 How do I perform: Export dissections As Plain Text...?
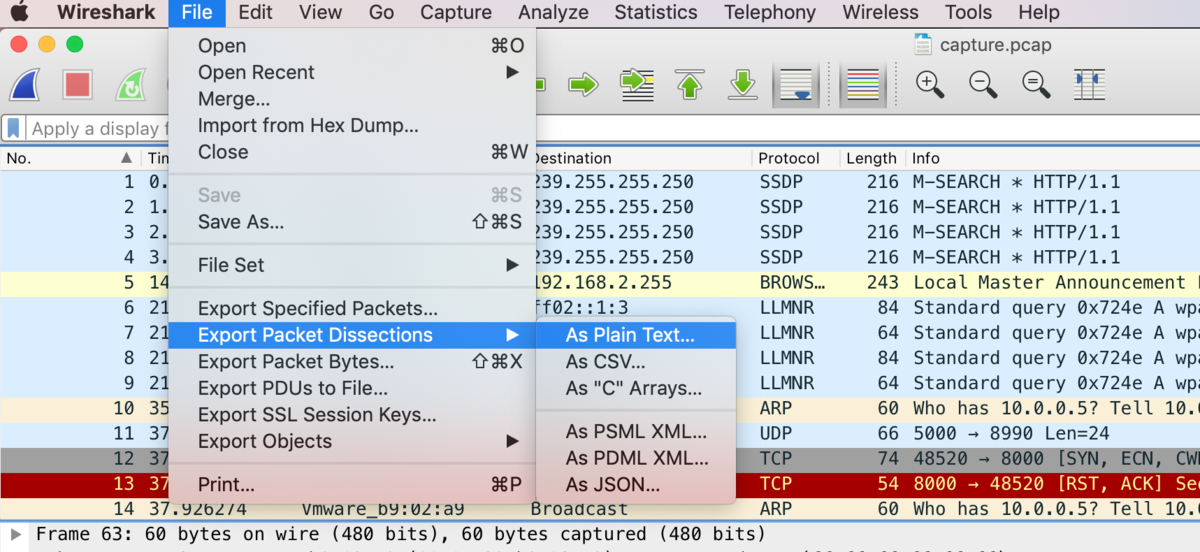point(636,336)
